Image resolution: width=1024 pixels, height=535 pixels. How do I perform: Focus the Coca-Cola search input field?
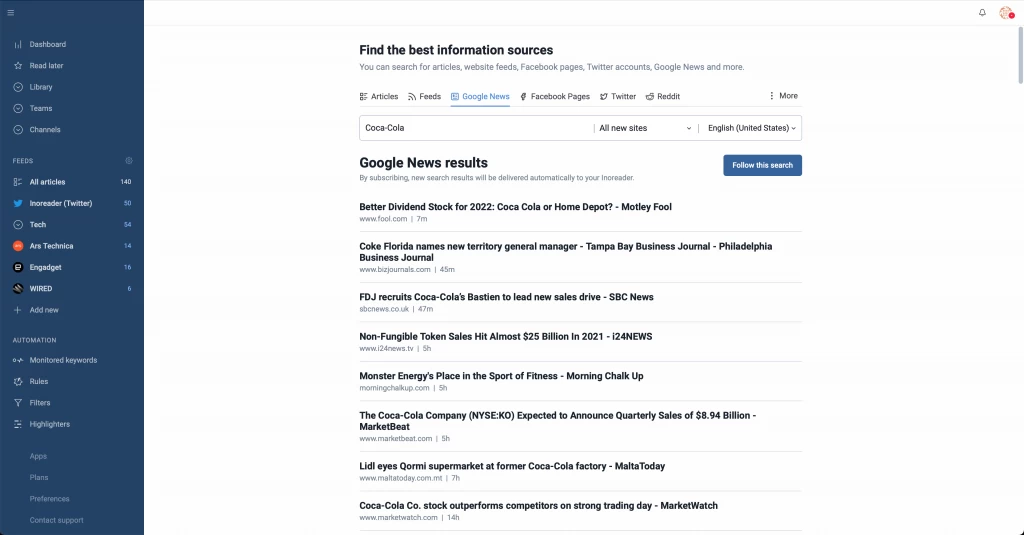[x=476, y=128]
